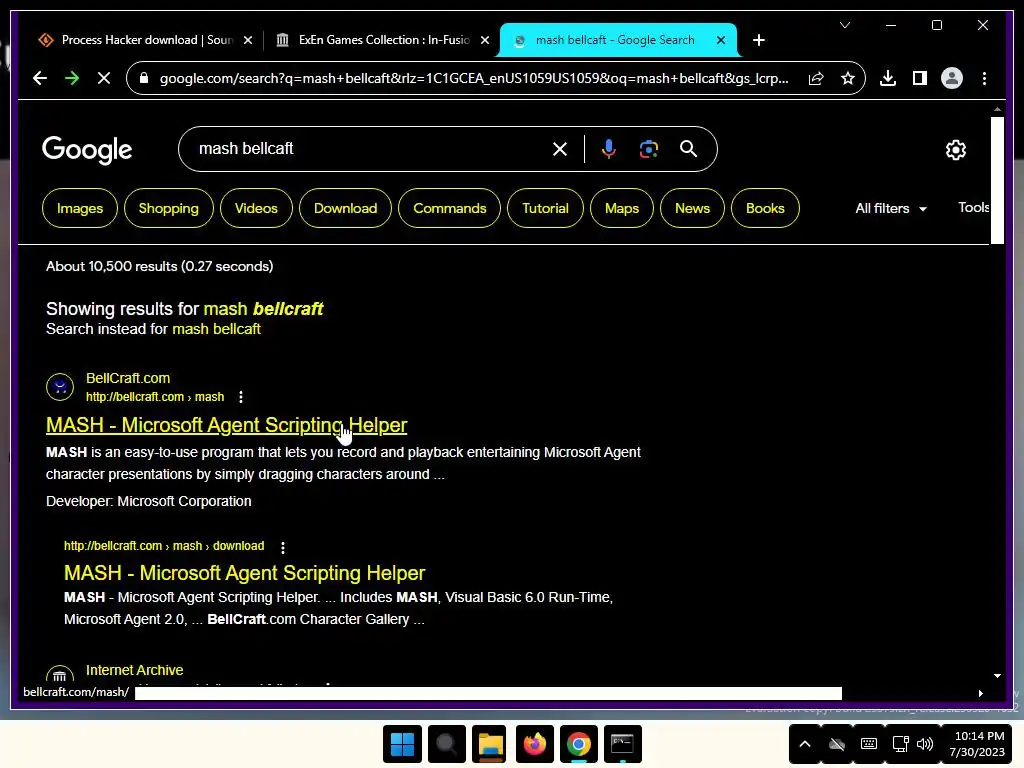Click the Google logo
1024x768 pixels.
[87, 150]
